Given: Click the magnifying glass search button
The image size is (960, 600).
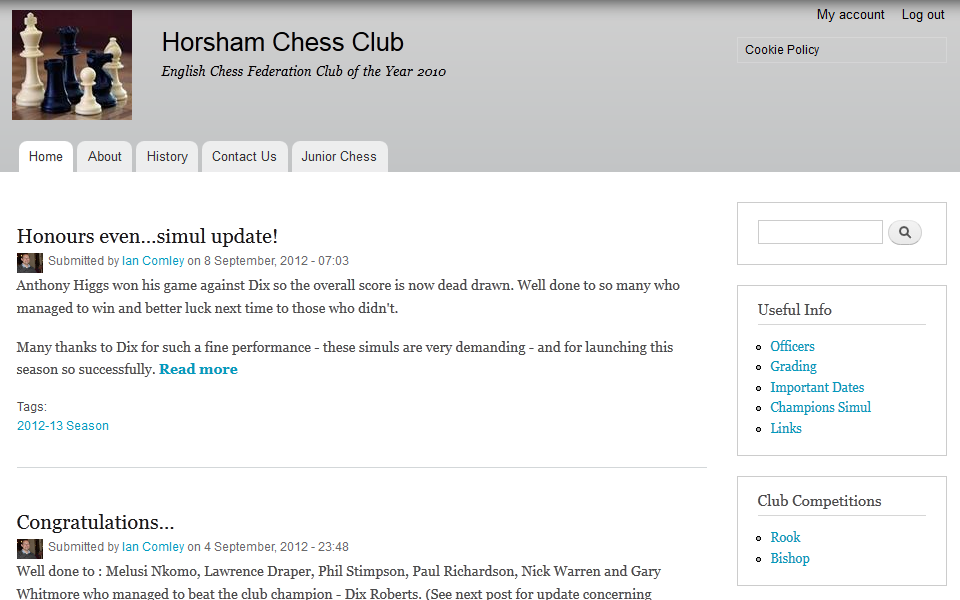Looking at the screenshot, I should [904, 233].
